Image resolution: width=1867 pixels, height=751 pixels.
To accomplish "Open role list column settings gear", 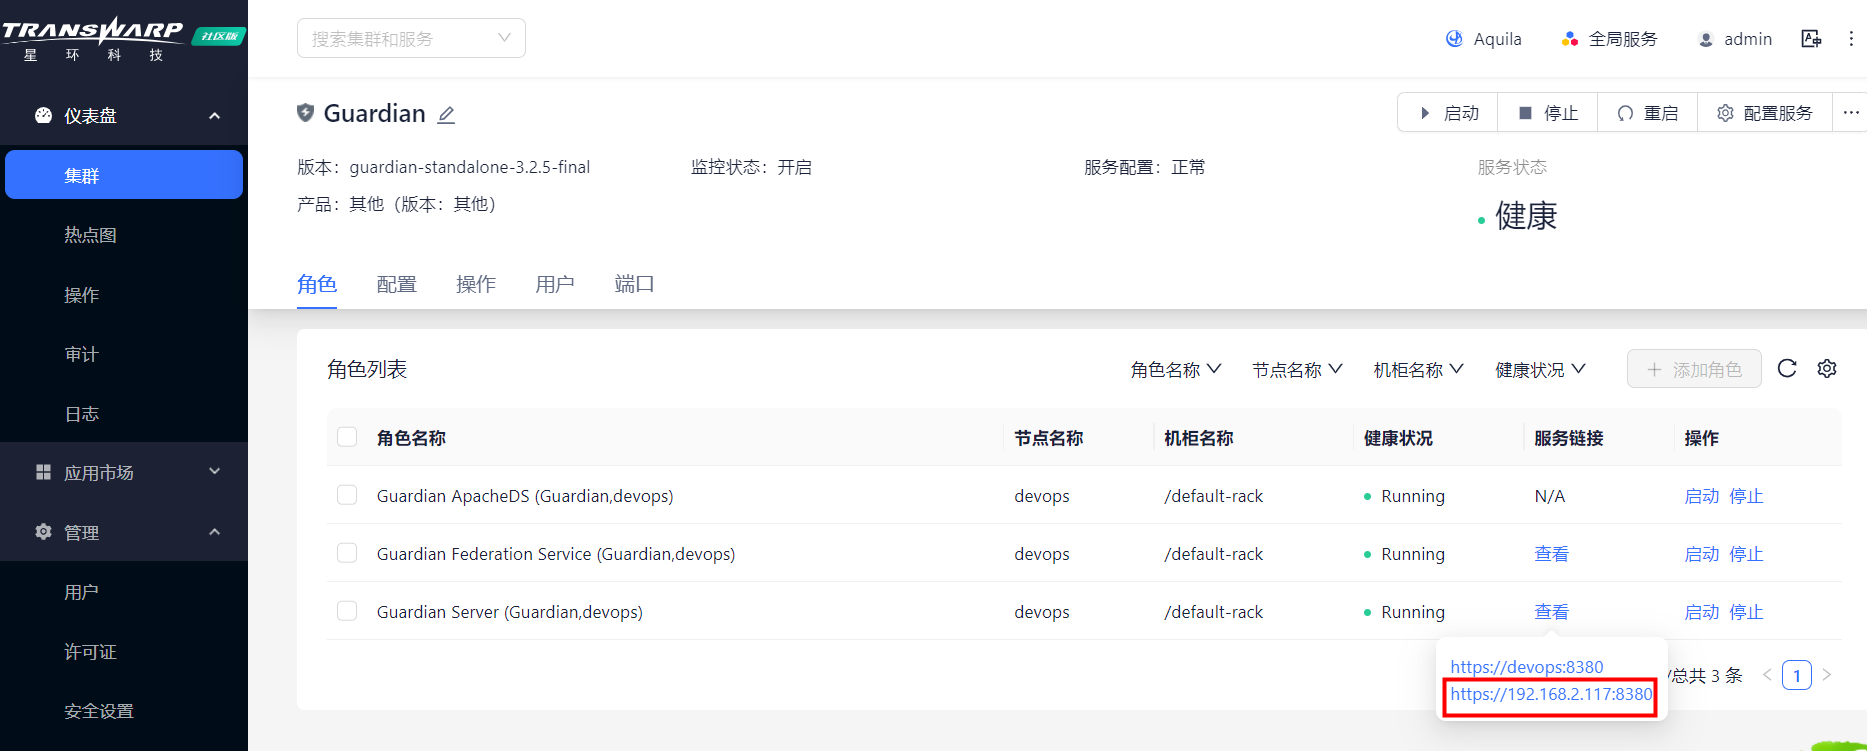I will [1827, 369].
